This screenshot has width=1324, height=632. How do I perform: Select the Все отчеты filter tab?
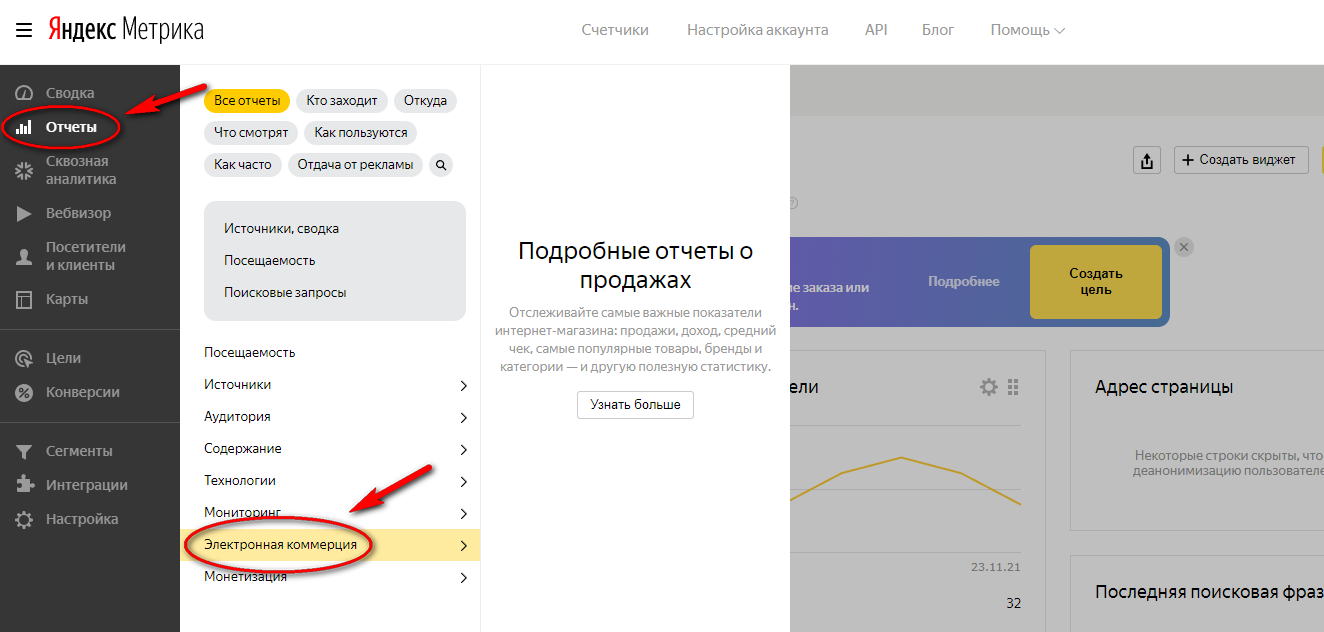click(x=247, y=101)
